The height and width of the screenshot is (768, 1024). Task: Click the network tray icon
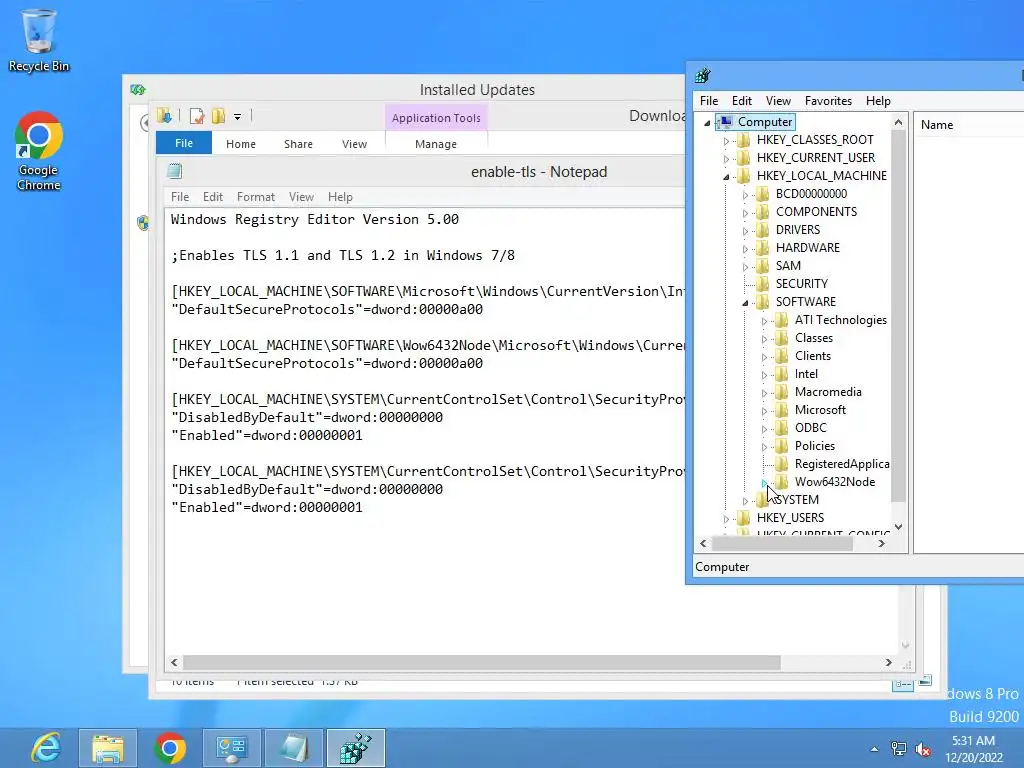click(899, 749)
